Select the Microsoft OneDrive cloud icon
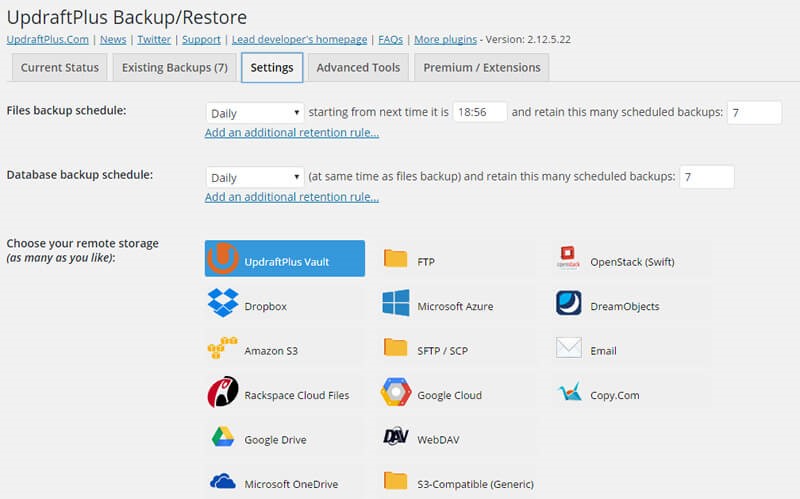 click(x=223, y=481)
